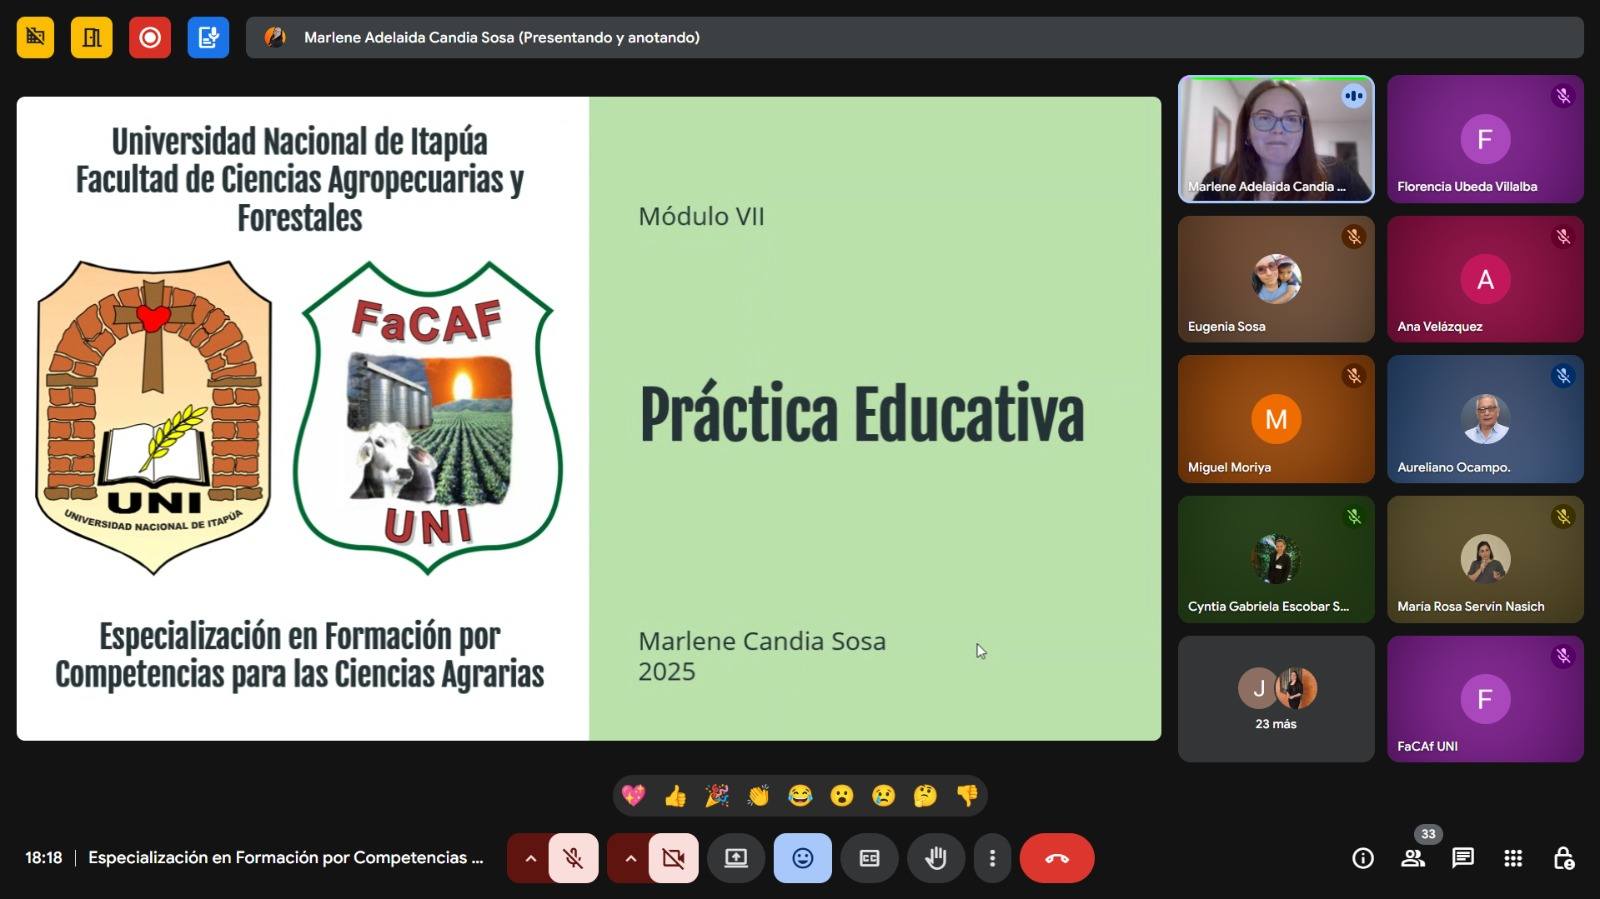Screen dimensions: 1600x899
Task: Open the meeting details info icon
Action: point(1362,858)
